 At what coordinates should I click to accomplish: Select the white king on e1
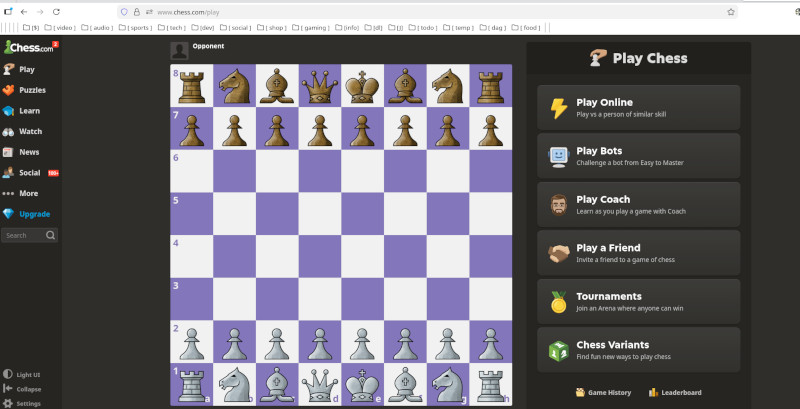point(362,384)
